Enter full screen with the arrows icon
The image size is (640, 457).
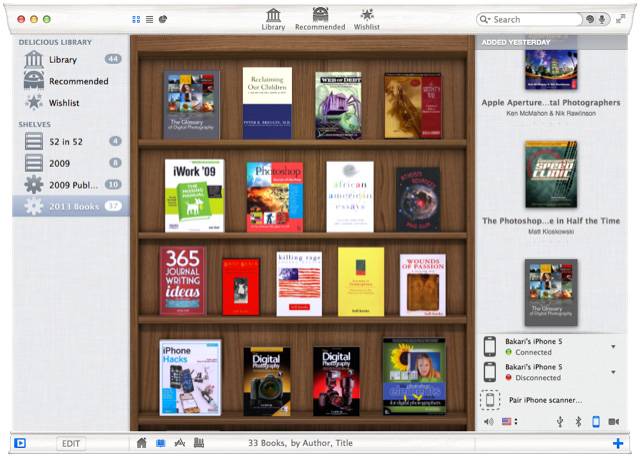[621, 19]
